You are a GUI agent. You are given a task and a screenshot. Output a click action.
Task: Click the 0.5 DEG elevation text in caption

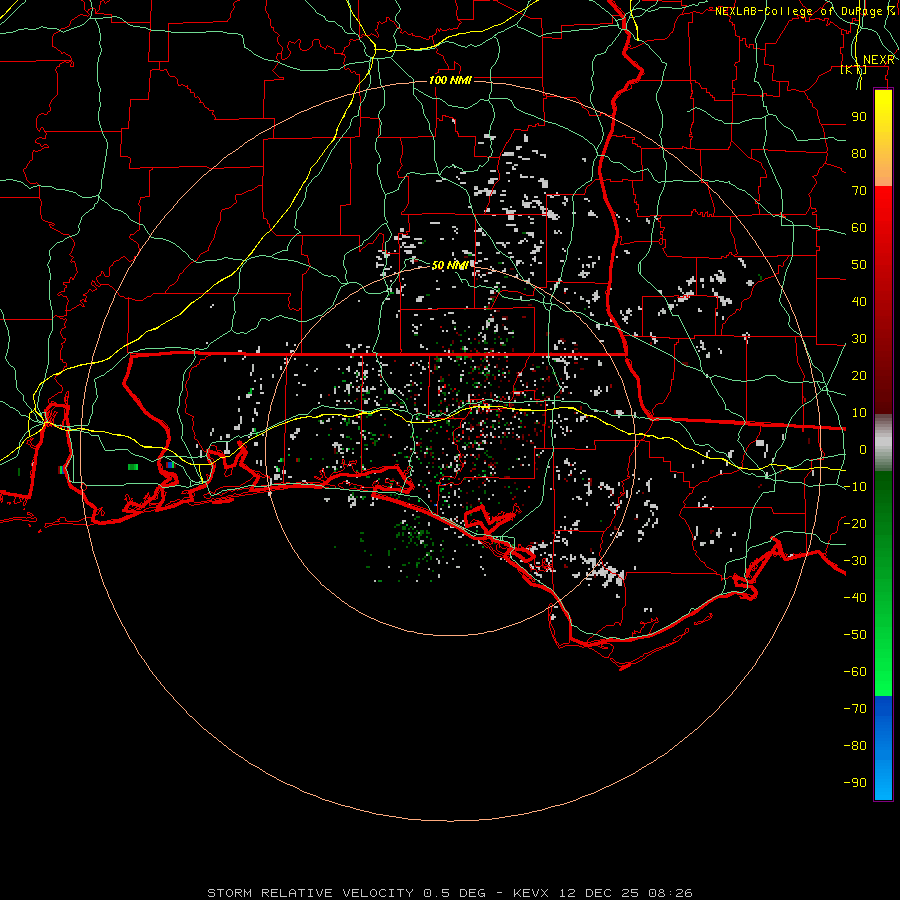[455, 893]
